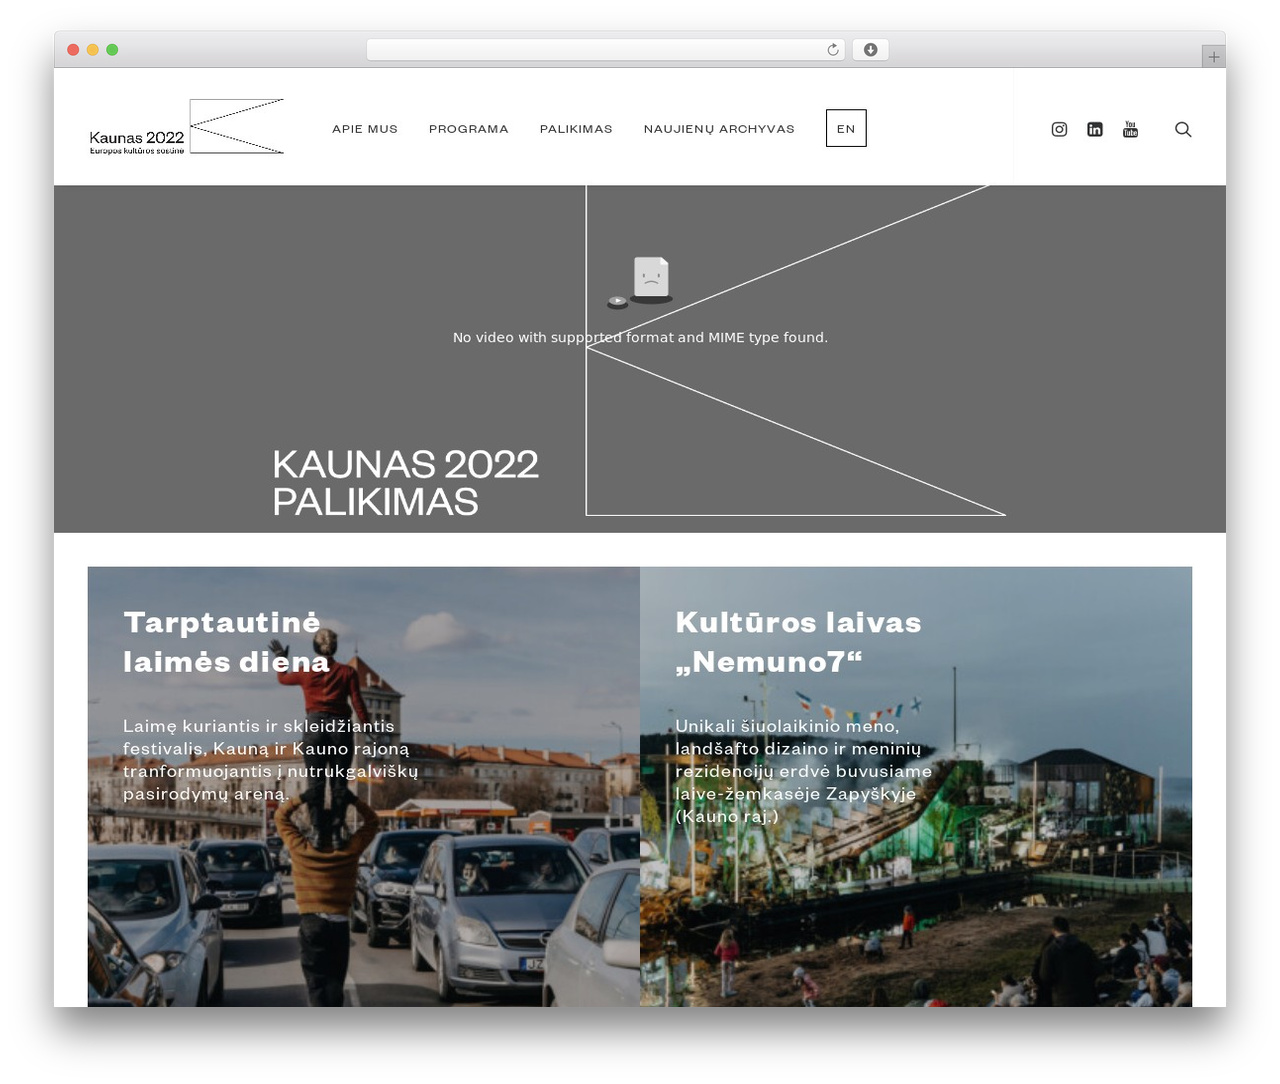Open the Apie mus menu
Screen dimensions: 1280x1084
click(365, 129)
